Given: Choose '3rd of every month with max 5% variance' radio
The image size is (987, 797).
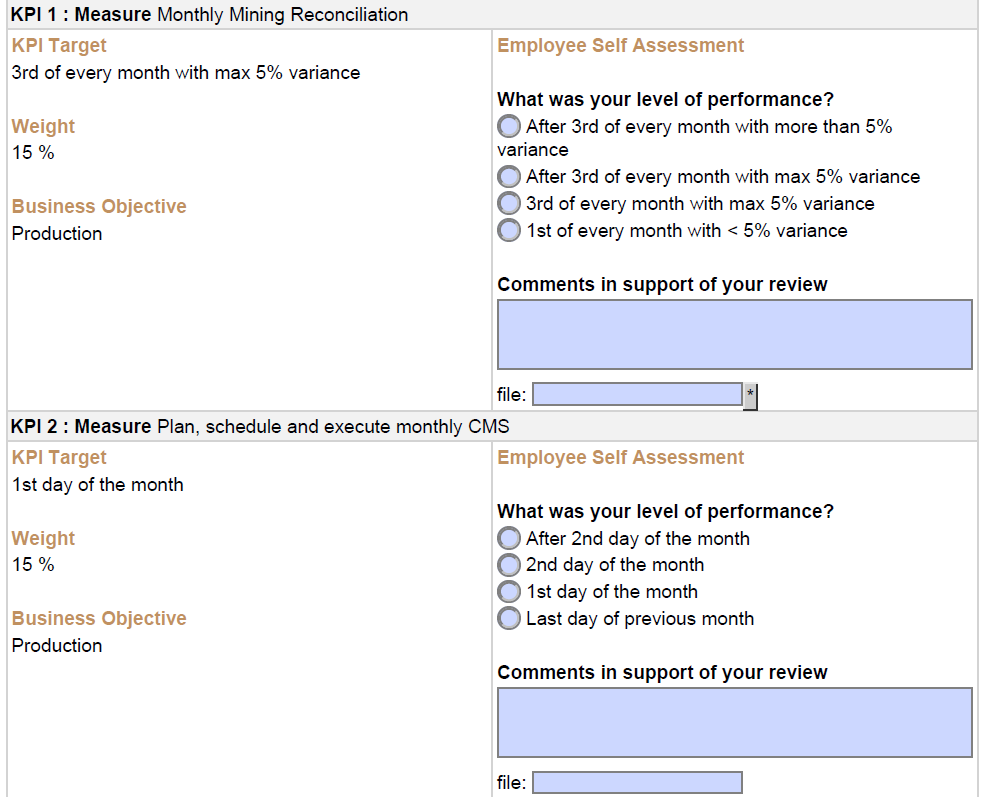Looking at the screenshot, I should [509, 203].
